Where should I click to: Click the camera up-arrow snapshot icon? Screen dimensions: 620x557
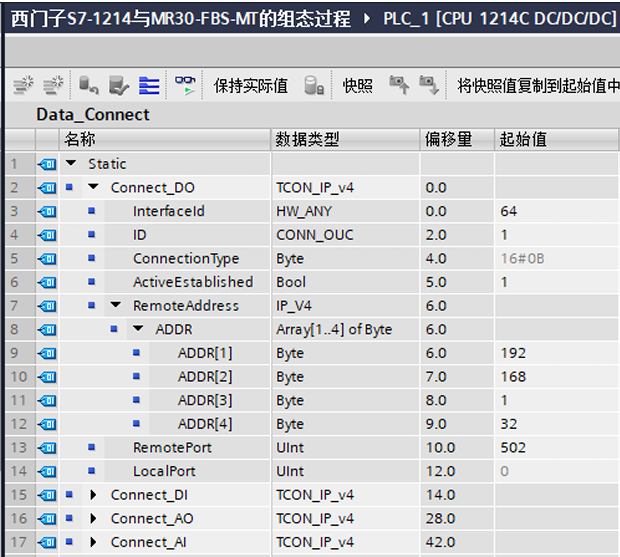tap(399, 85)
